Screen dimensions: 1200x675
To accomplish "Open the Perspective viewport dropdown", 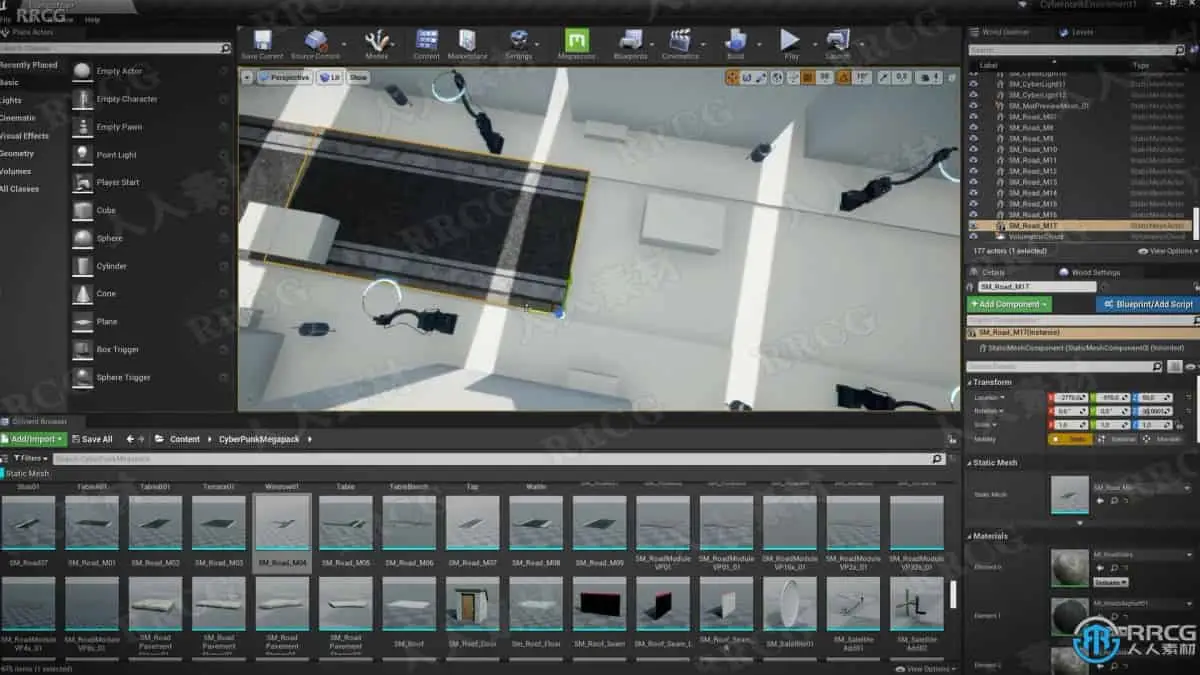I will click(285, 77).
